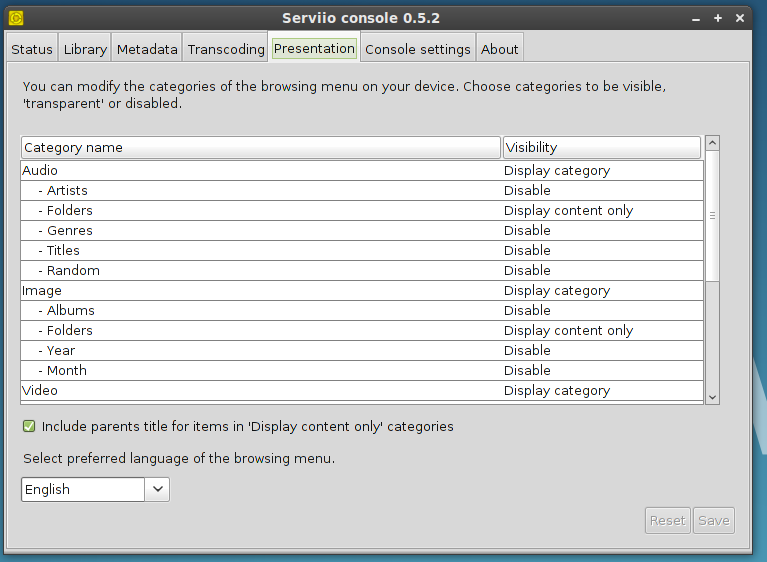Open the Console settings tab
Image resolution: width=767 pixels, height=562 pixels.
coord(418,49)
